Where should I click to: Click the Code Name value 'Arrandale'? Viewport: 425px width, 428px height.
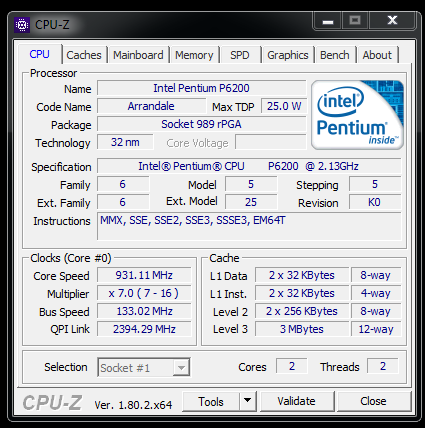pos(151,106)
